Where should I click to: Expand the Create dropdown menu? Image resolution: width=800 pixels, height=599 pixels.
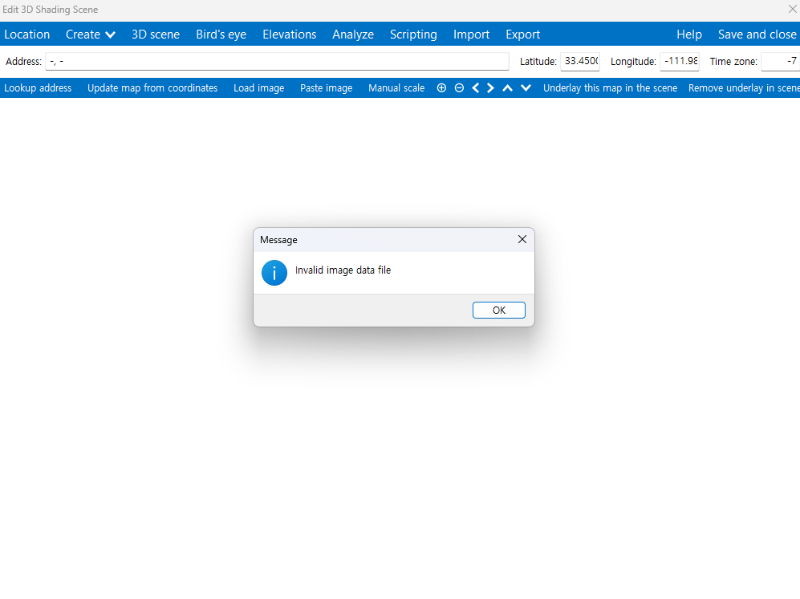[90, 34]
